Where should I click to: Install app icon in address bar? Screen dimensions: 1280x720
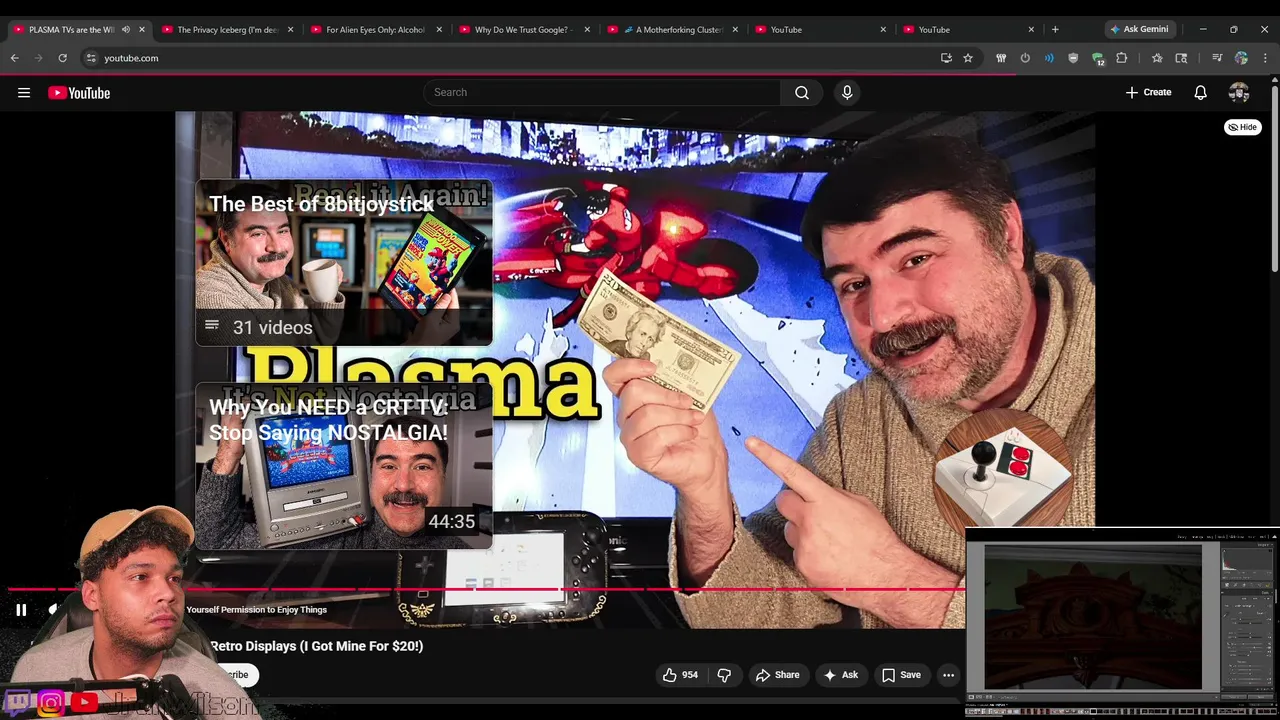coord(946,58)
